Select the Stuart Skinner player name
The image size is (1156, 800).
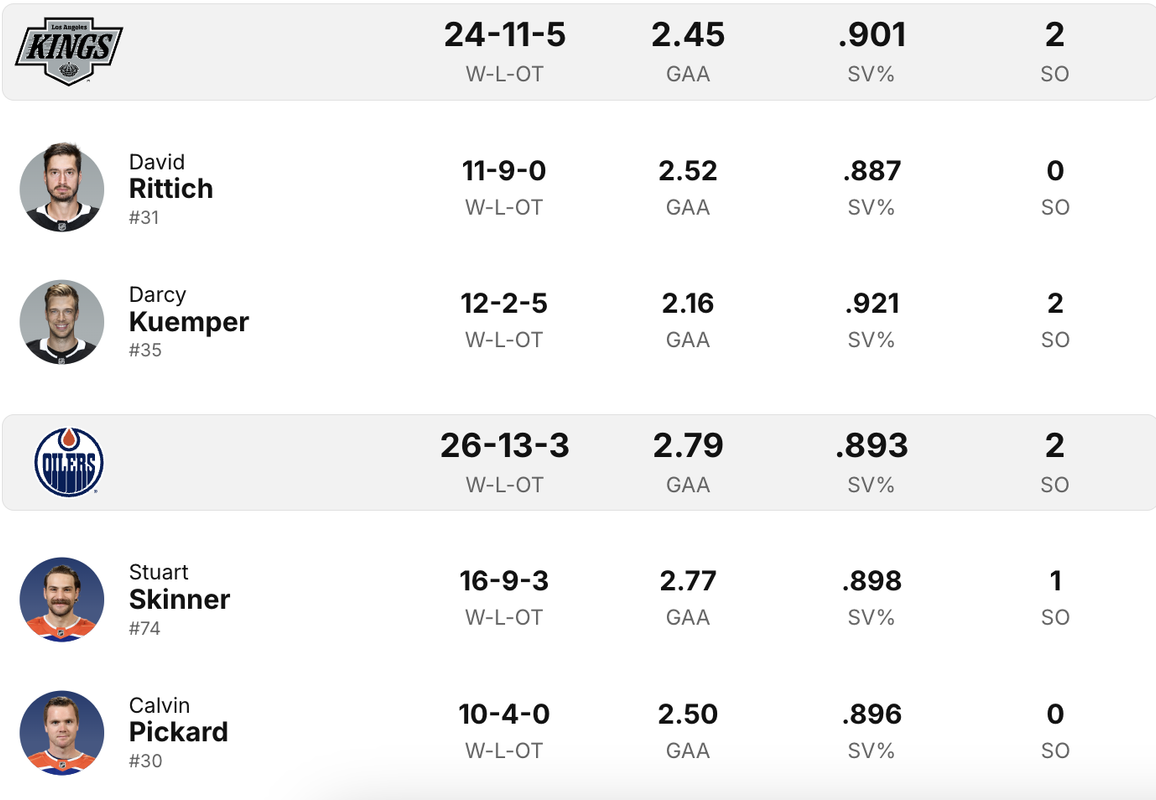click(x=179, y=588)
